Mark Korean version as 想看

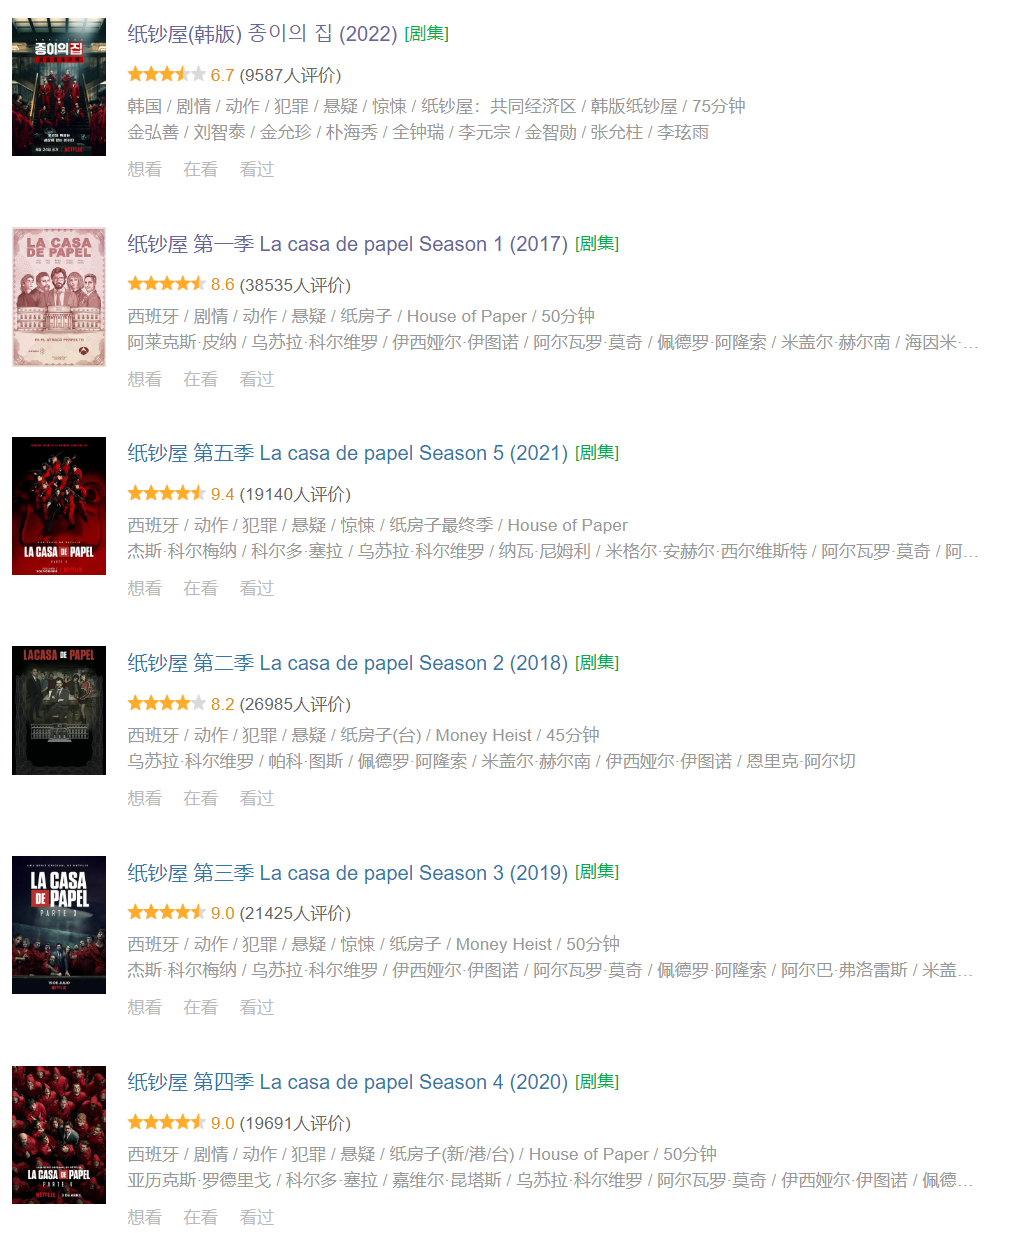click(145, 169)
